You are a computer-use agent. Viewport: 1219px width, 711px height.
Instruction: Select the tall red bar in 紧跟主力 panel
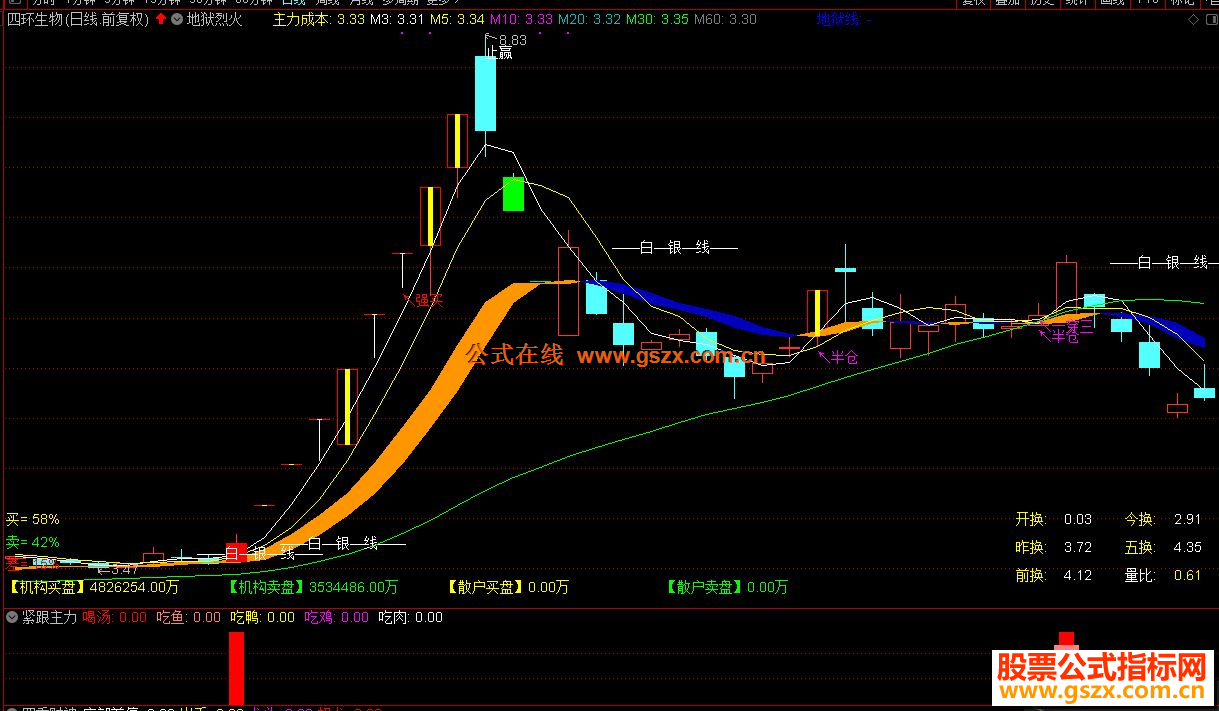pyautogui.click(x=236, y=668)
